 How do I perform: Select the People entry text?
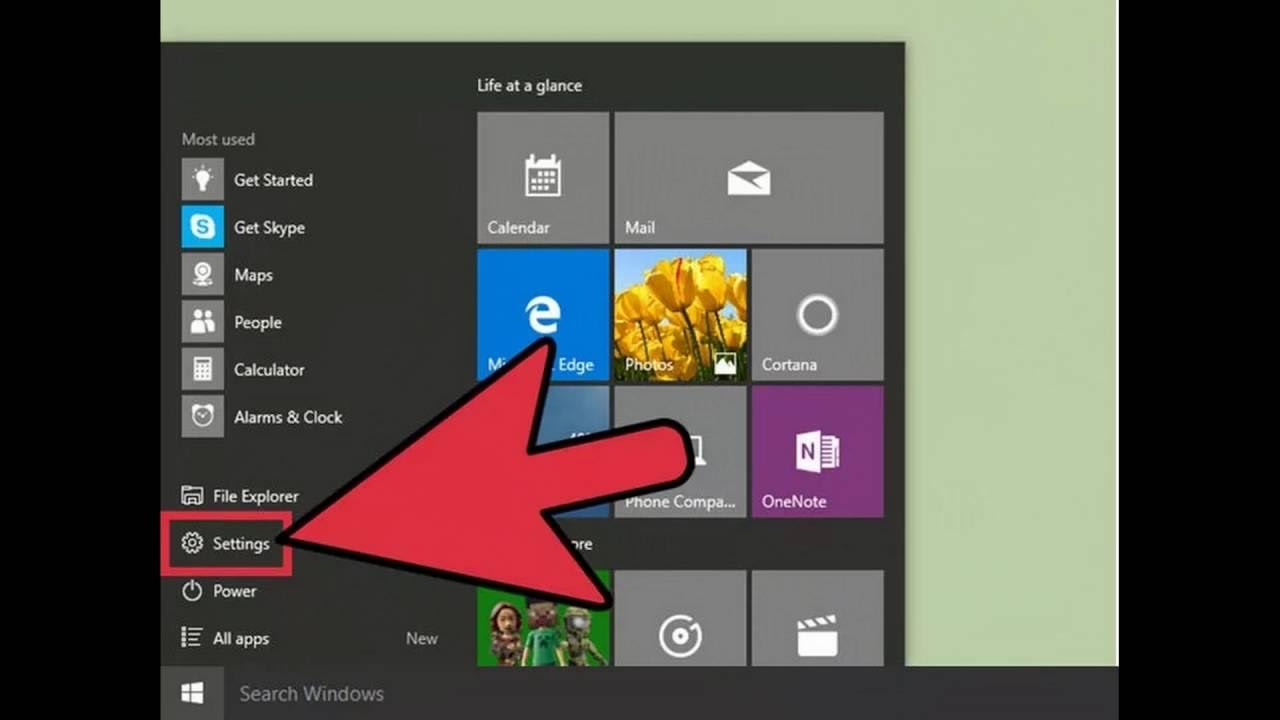(x=257, y=322)
